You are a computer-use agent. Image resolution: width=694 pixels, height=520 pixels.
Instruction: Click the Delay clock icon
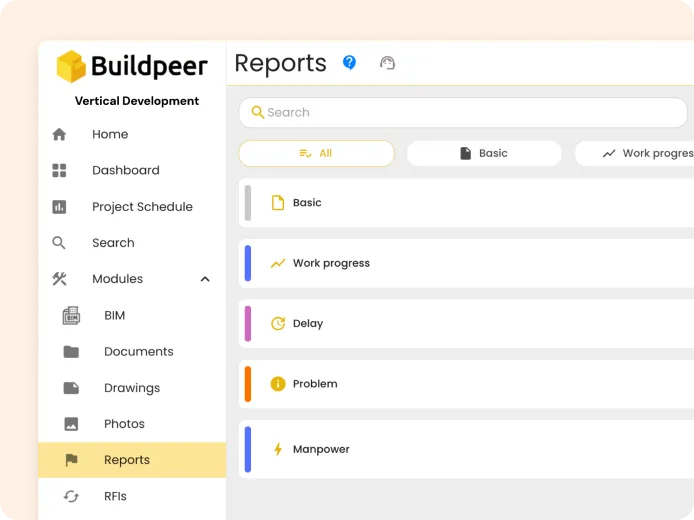pyautogui.click(x=278, y=324)
